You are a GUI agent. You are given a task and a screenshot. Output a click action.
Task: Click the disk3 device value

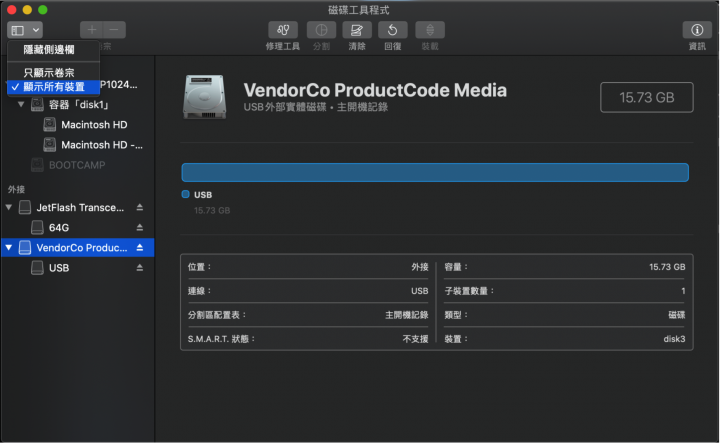pos(674,339)
